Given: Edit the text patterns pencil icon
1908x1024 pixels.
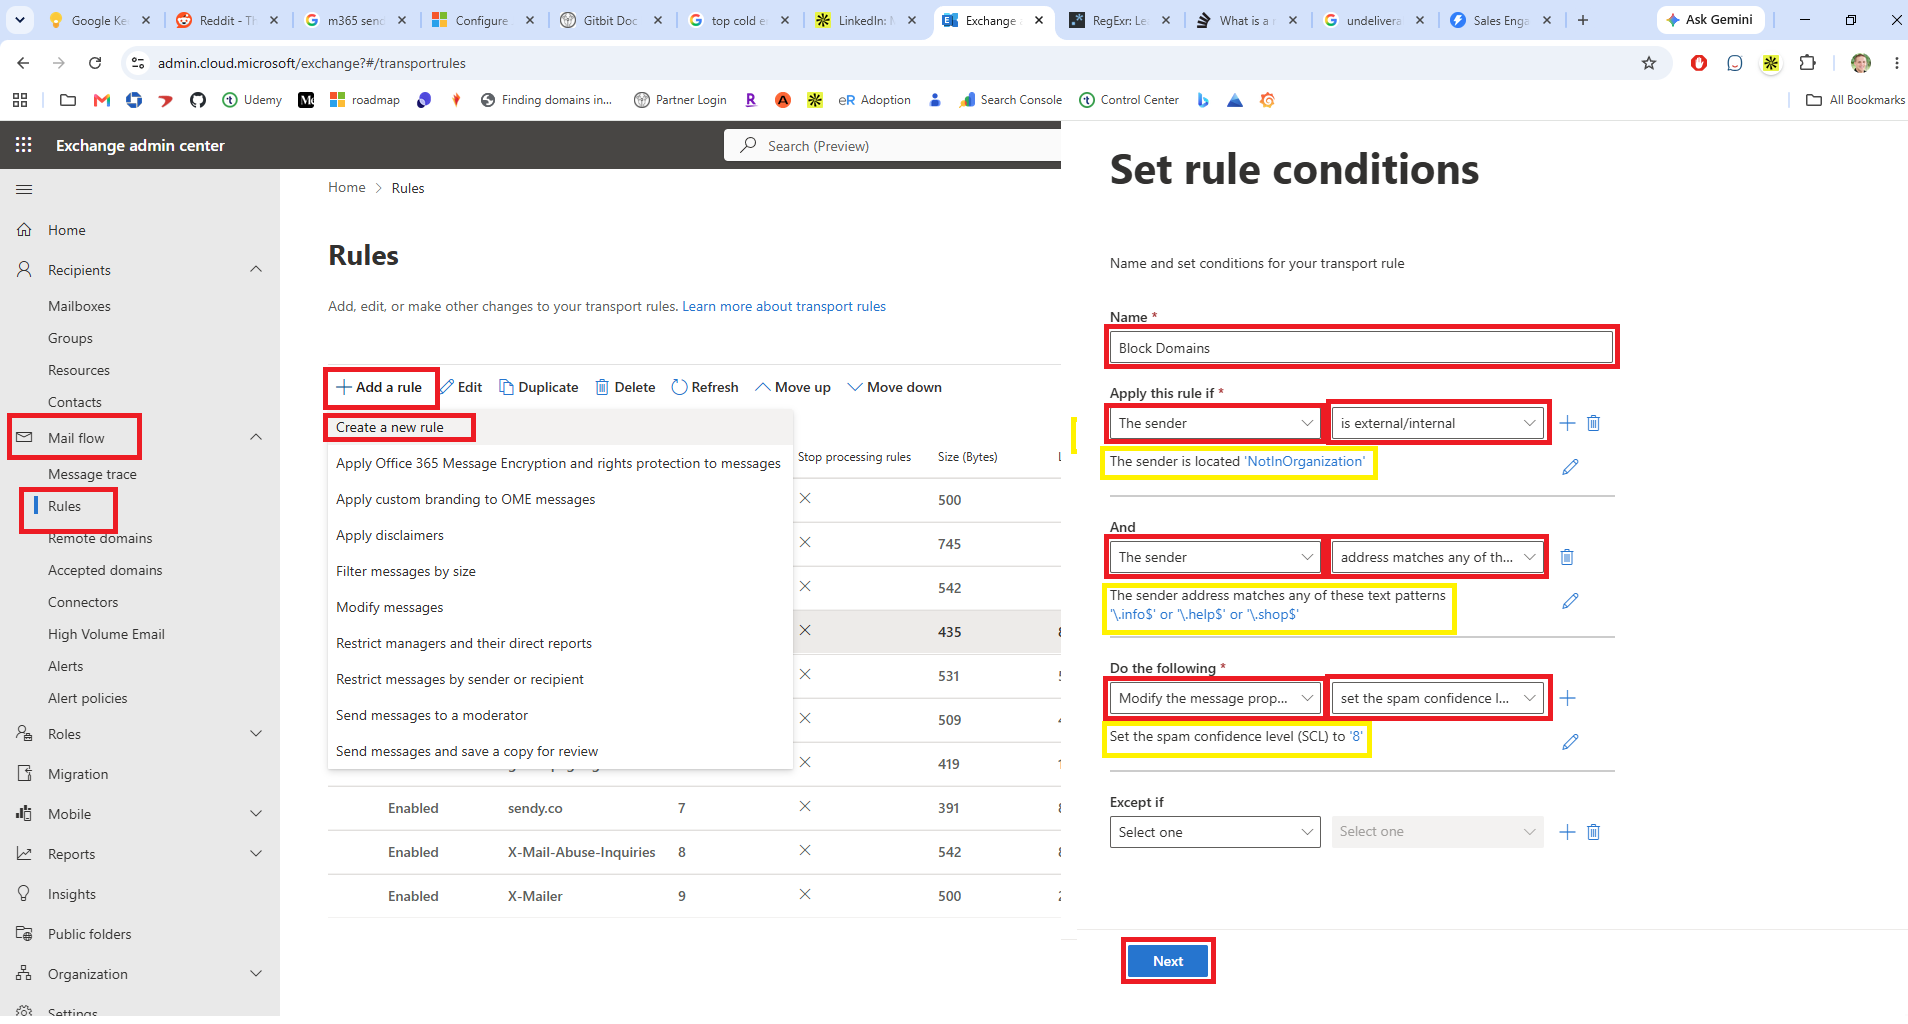Looking at the screenshot, I should tap(1570, 601).
